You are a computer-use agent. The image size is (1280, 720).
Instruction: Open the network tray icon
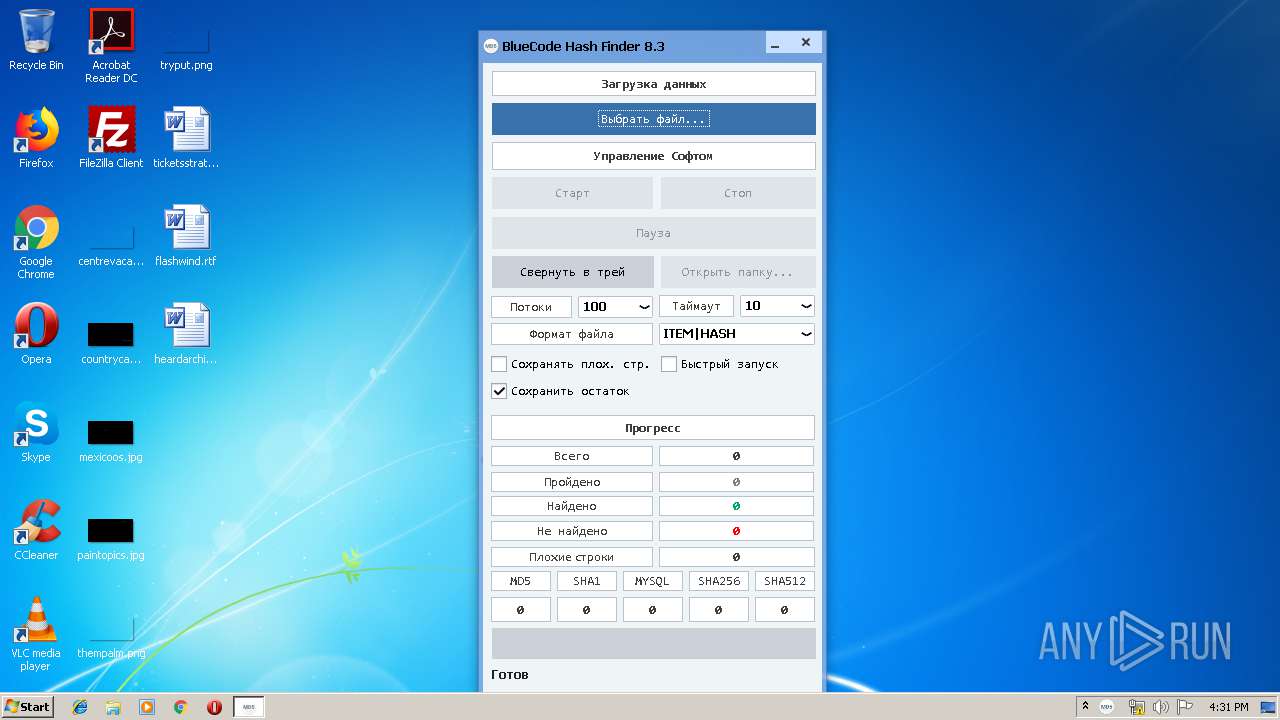point(1137,707)
